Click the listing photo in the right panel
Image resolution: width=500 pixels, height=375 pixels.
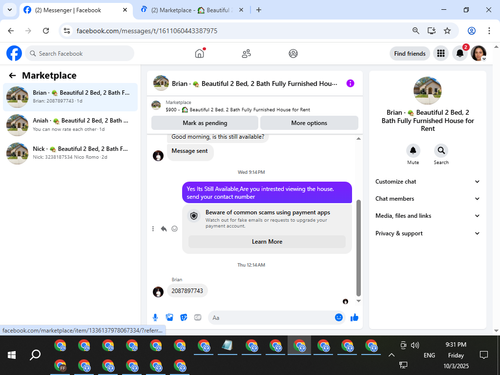coord(428,90)
